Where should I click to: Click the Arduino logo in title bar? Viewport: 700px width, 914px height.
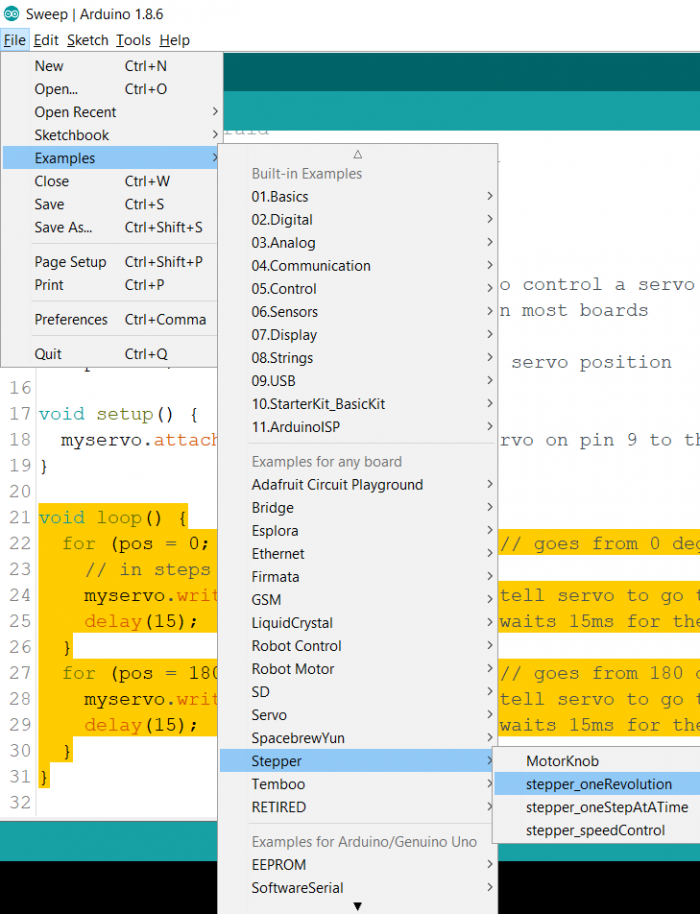[x=11, y=13]
